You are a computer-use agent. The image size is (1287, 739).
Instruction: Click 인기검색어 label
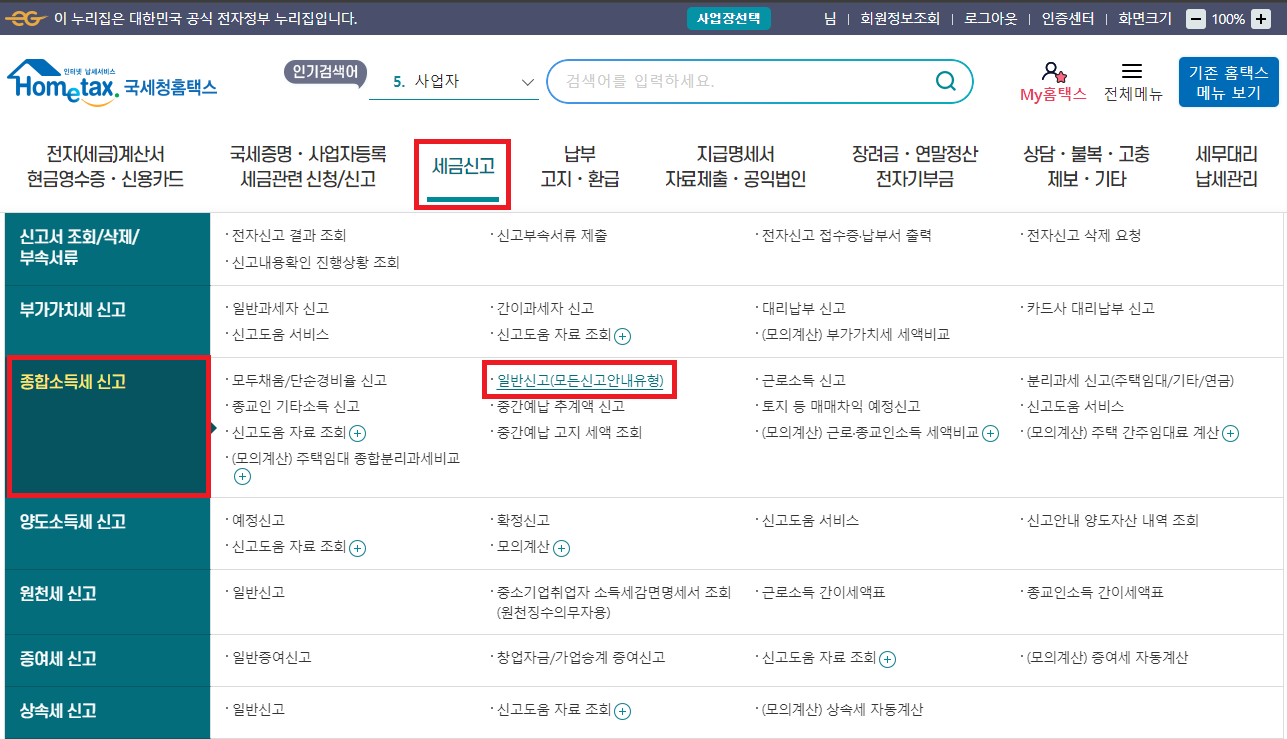tap(326, 72)
